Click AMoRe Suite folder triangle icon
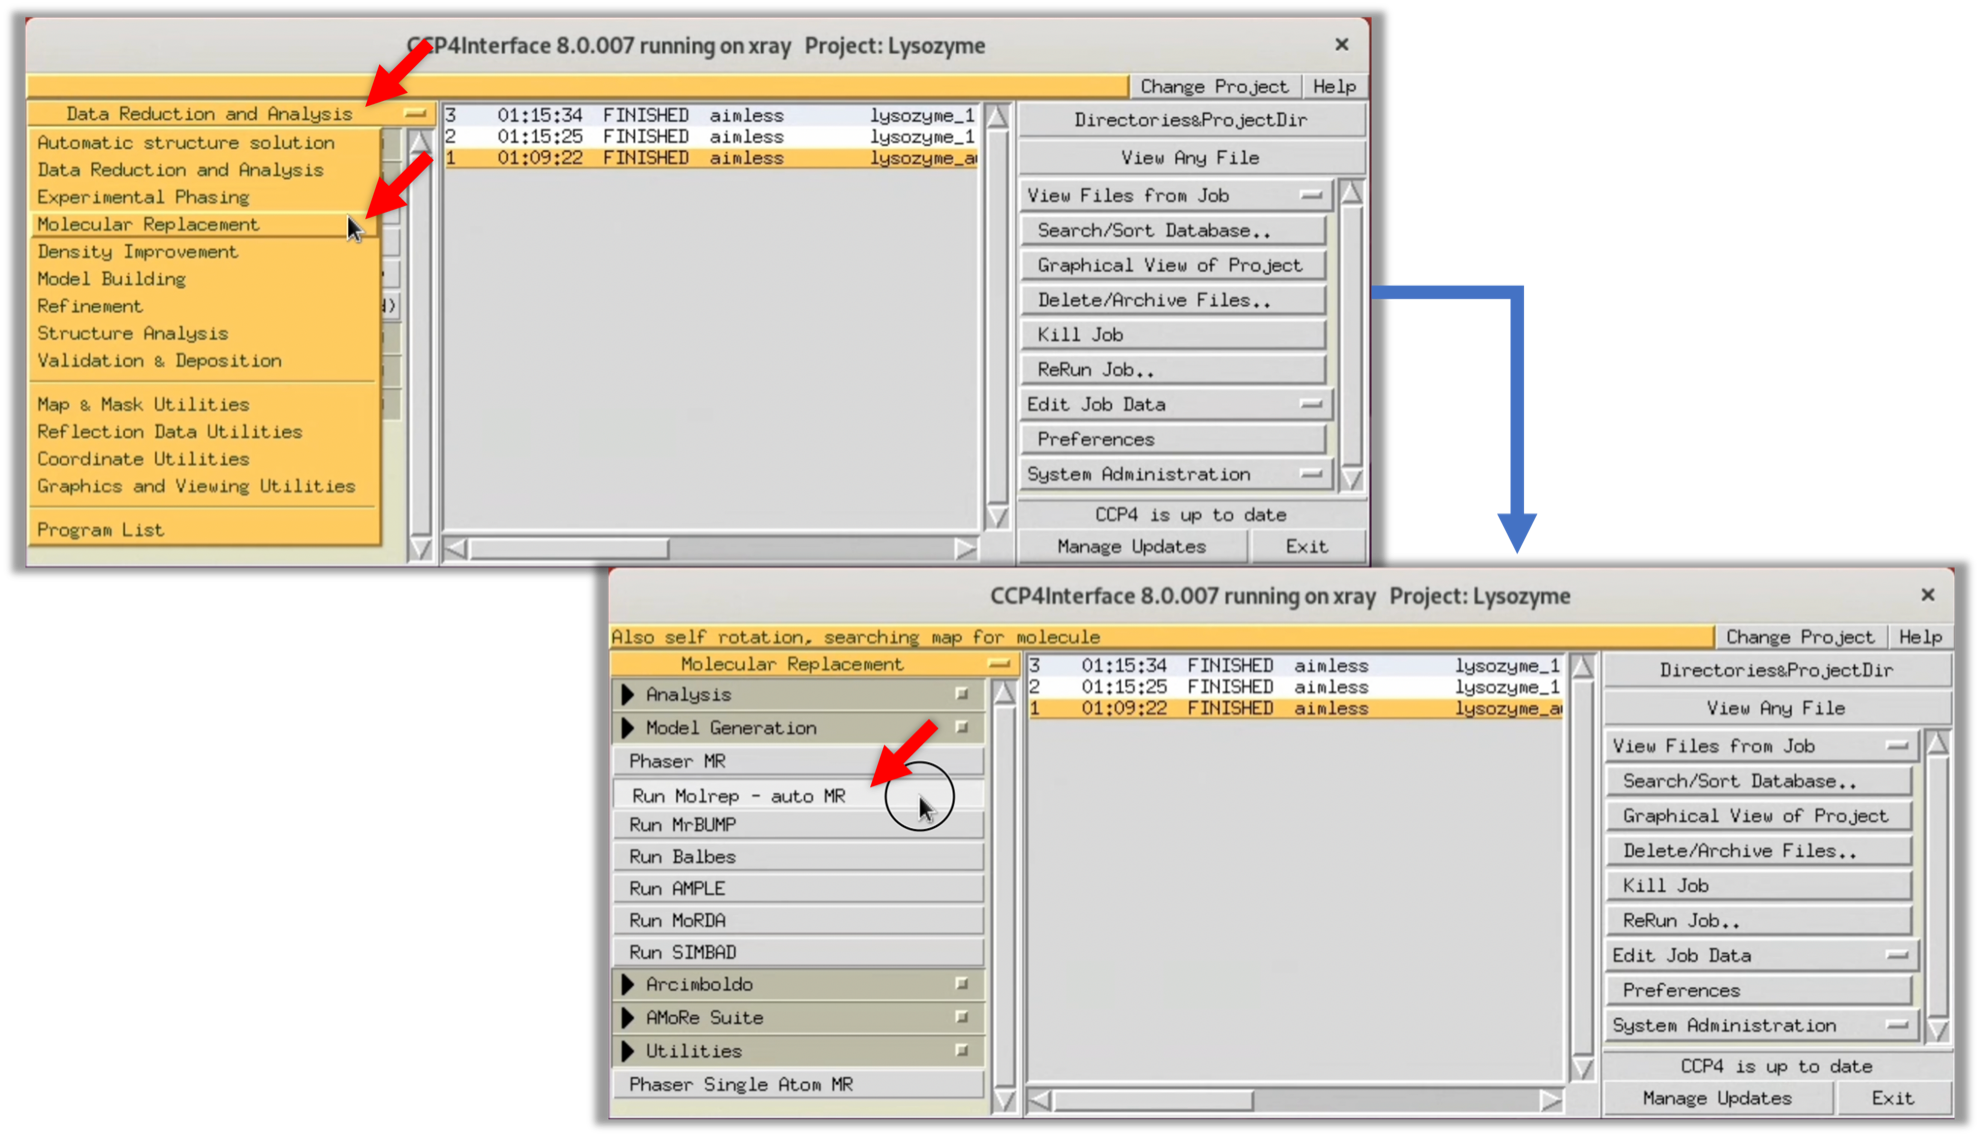Viewport: 1980px width, 1137px height. point(628,1018)
